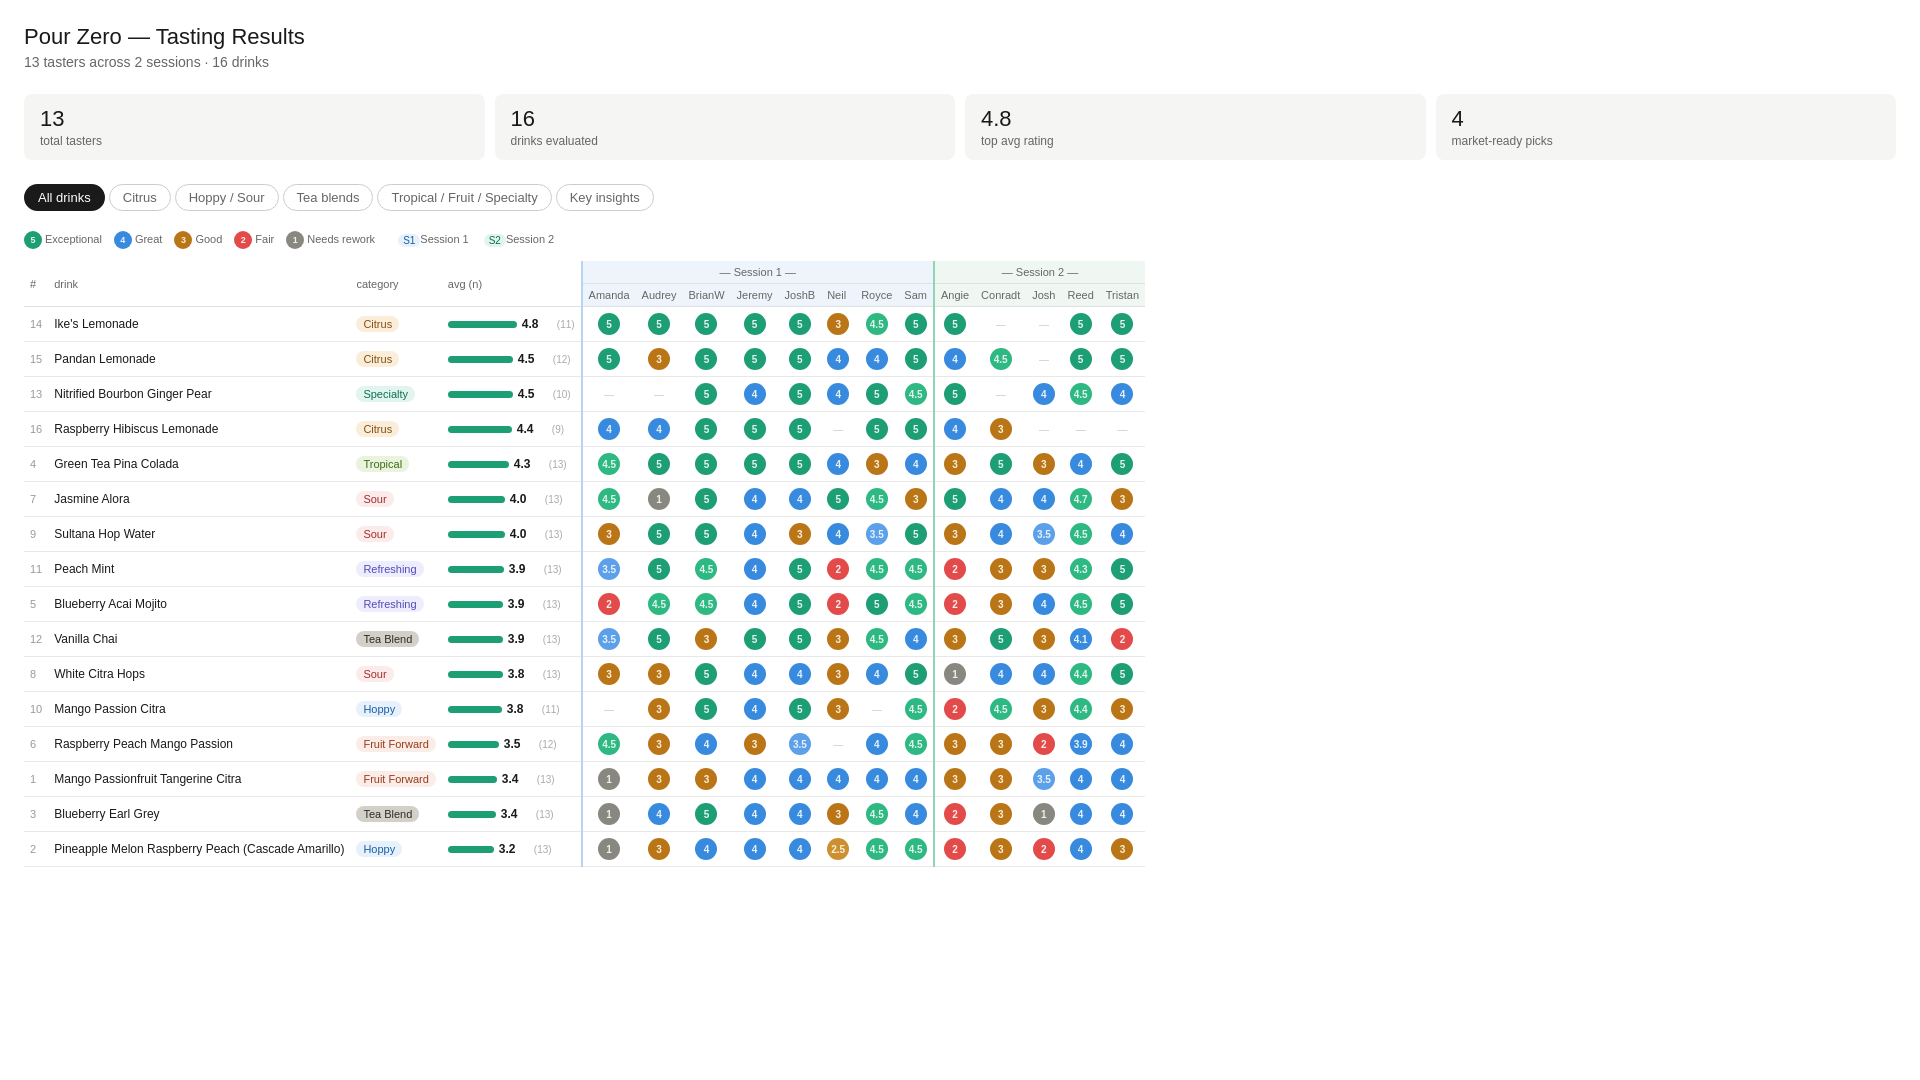Click Nitrified Bourbon Ginger Pear row

point(584,394)
